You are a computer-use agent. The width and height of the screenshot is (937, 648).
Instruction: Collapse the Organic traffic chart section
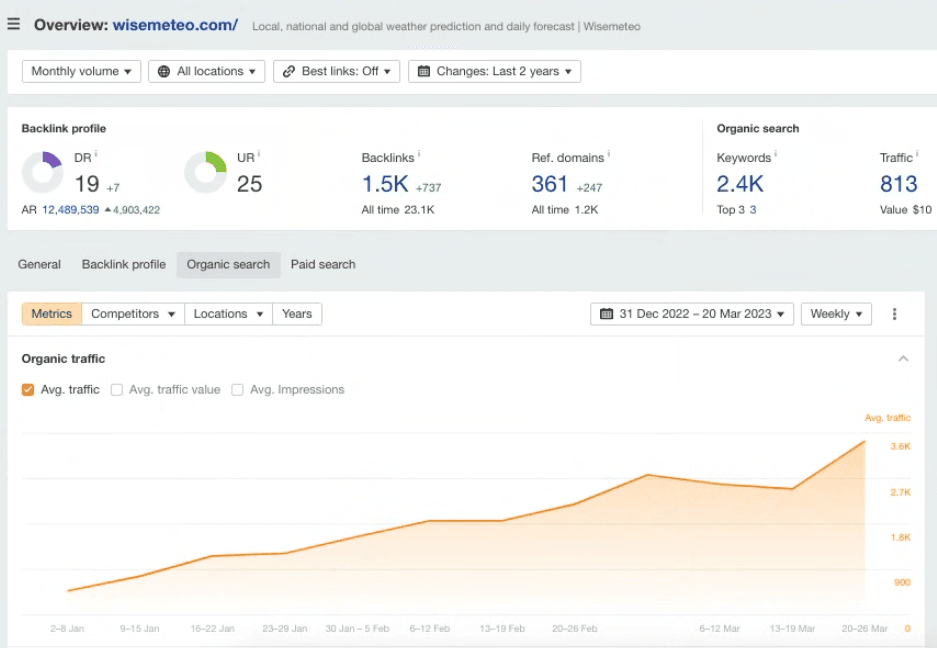(903, 359)
